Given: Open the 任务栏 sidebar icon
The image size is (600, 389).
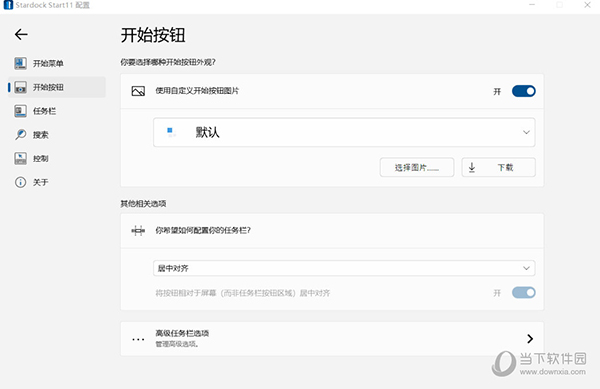Looking at the screenshot, I should click(21, 111).
